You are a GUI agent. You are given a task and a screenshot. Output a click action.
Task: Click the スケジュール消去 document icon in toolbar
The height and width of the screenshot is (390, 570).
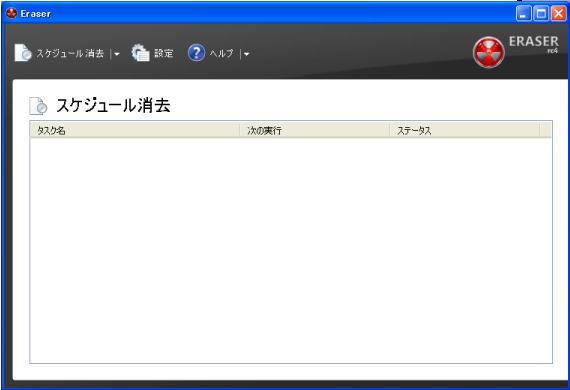click(x=23, y=53)
